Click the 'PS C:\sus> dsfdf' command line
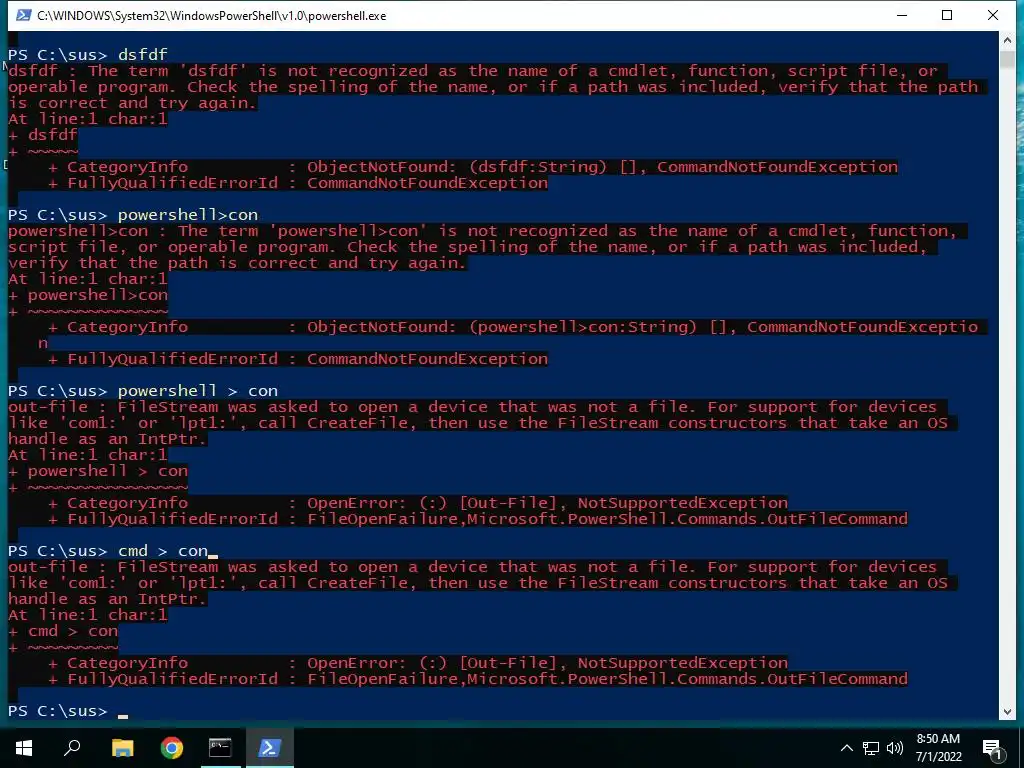Screen dimensions: 1024x768 click(x=88, y=54)
